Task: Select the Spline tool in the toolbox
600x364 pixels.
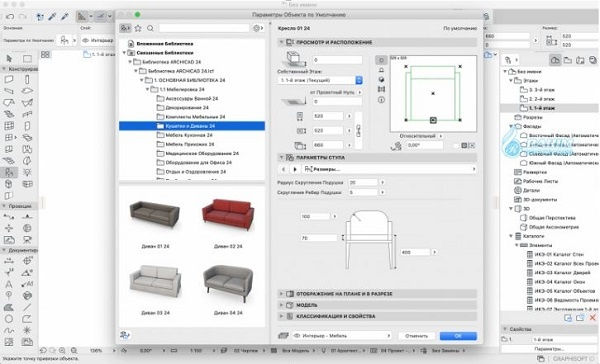Action: pyautogui.click(x=9, y=330)
